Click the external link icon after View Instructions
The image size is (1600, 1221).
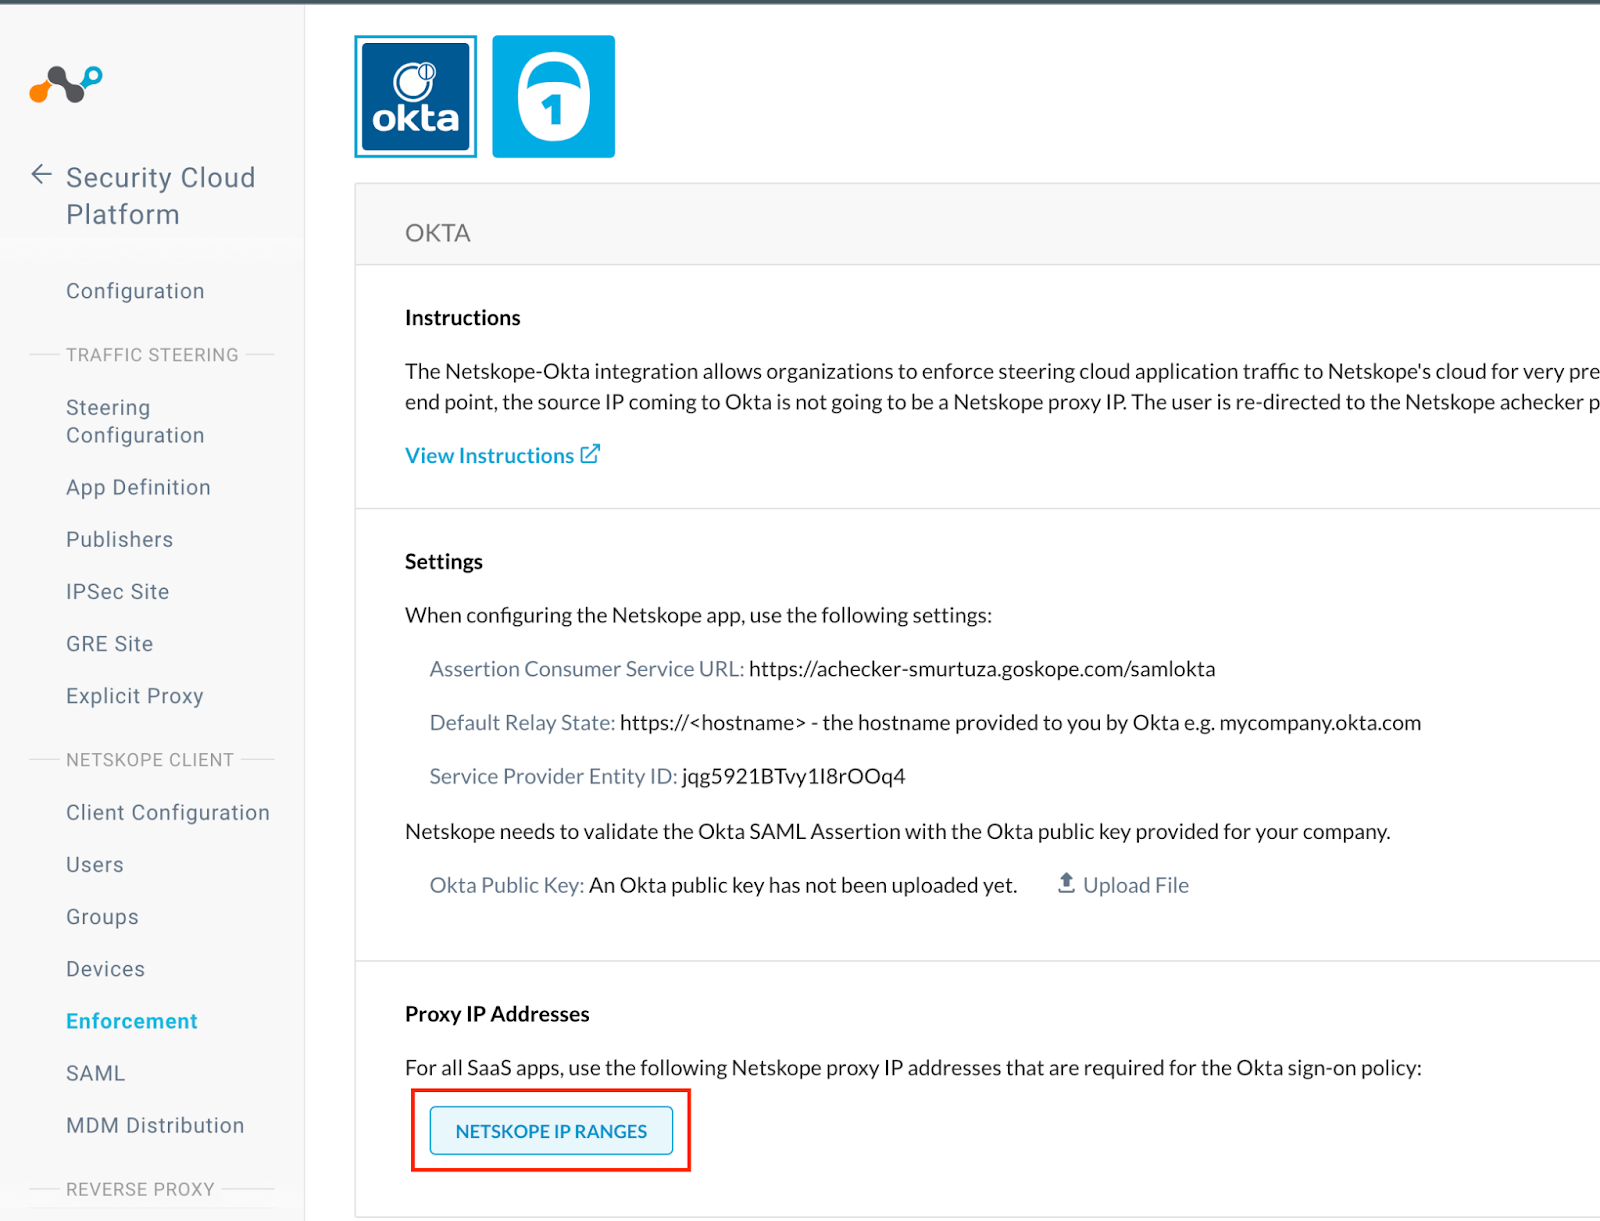(x=590, y=454)
